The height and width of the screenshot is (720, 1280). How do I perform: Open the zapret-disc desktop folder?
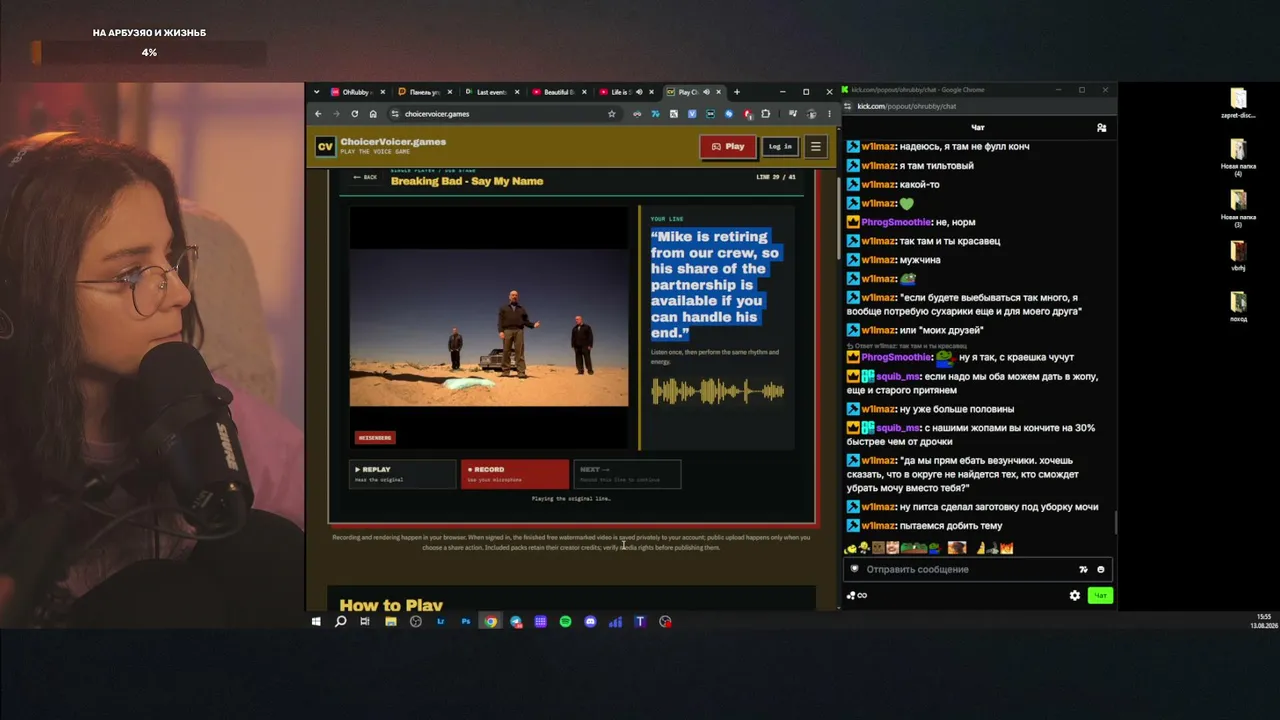(1238, 104)
